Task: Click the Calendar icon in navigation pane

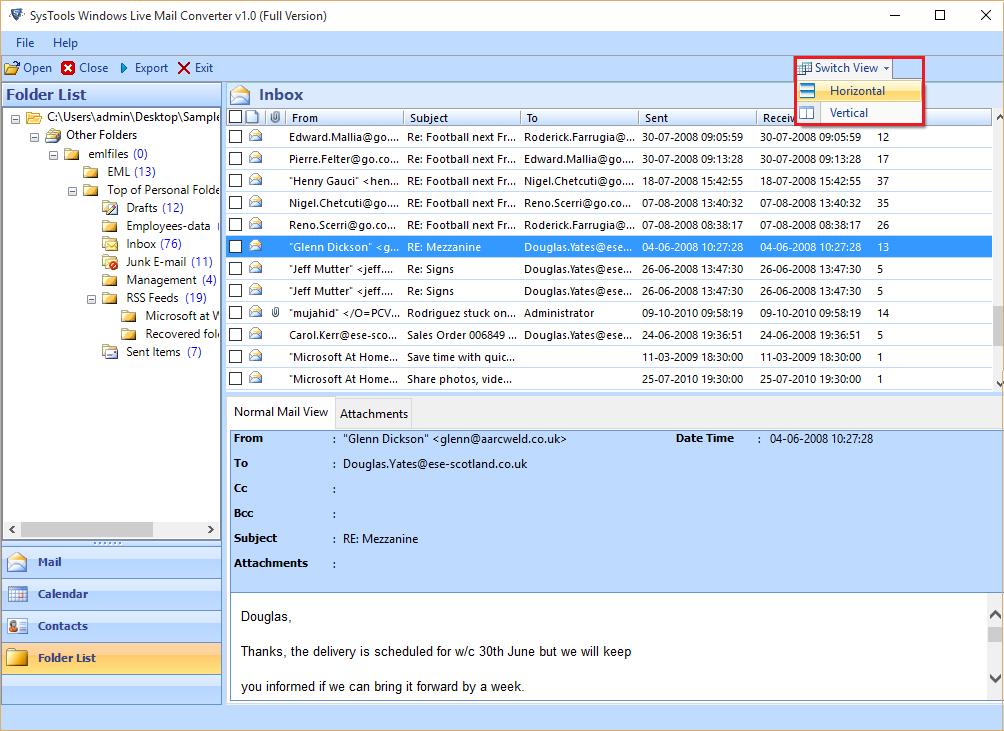Action: (17, 594)
